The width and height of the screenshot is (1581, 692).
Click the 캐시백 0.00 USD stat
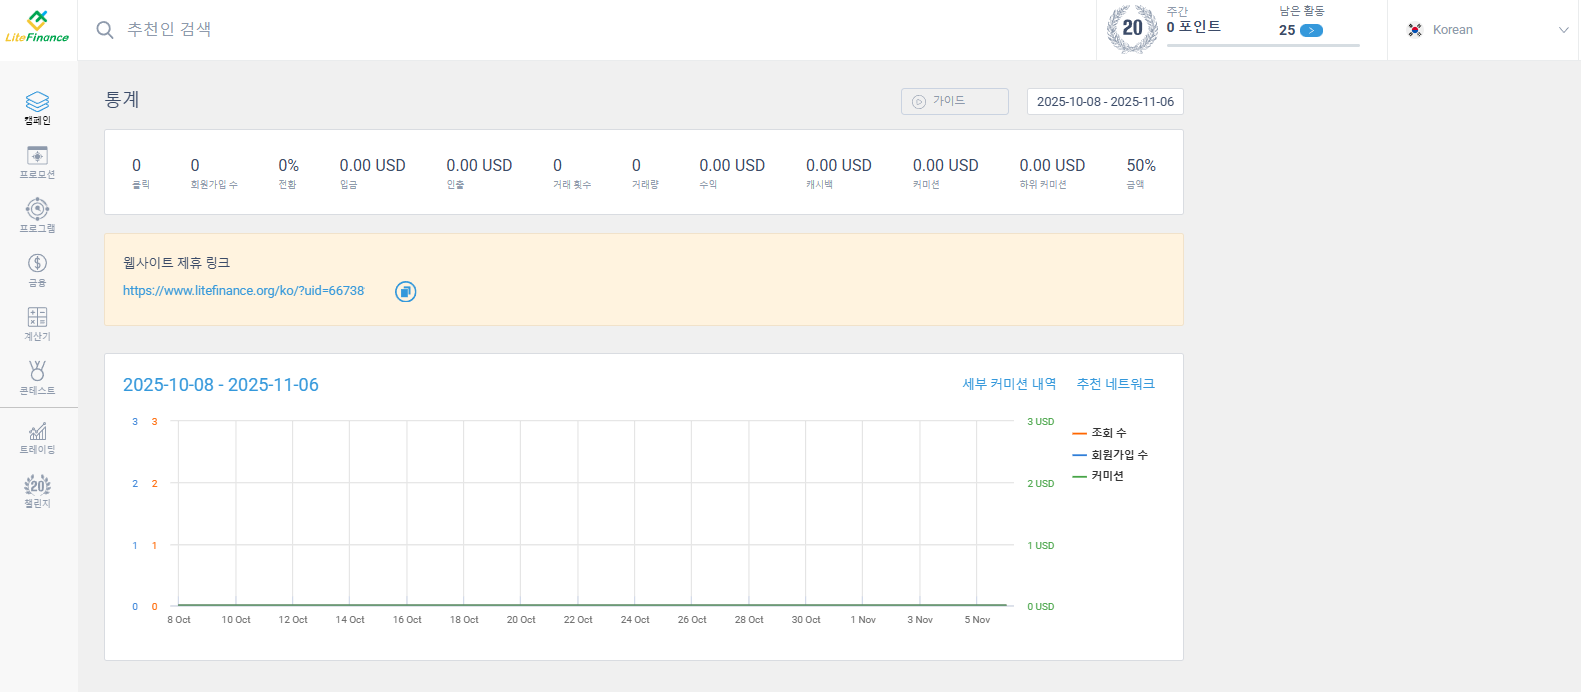tap(839, 173)
